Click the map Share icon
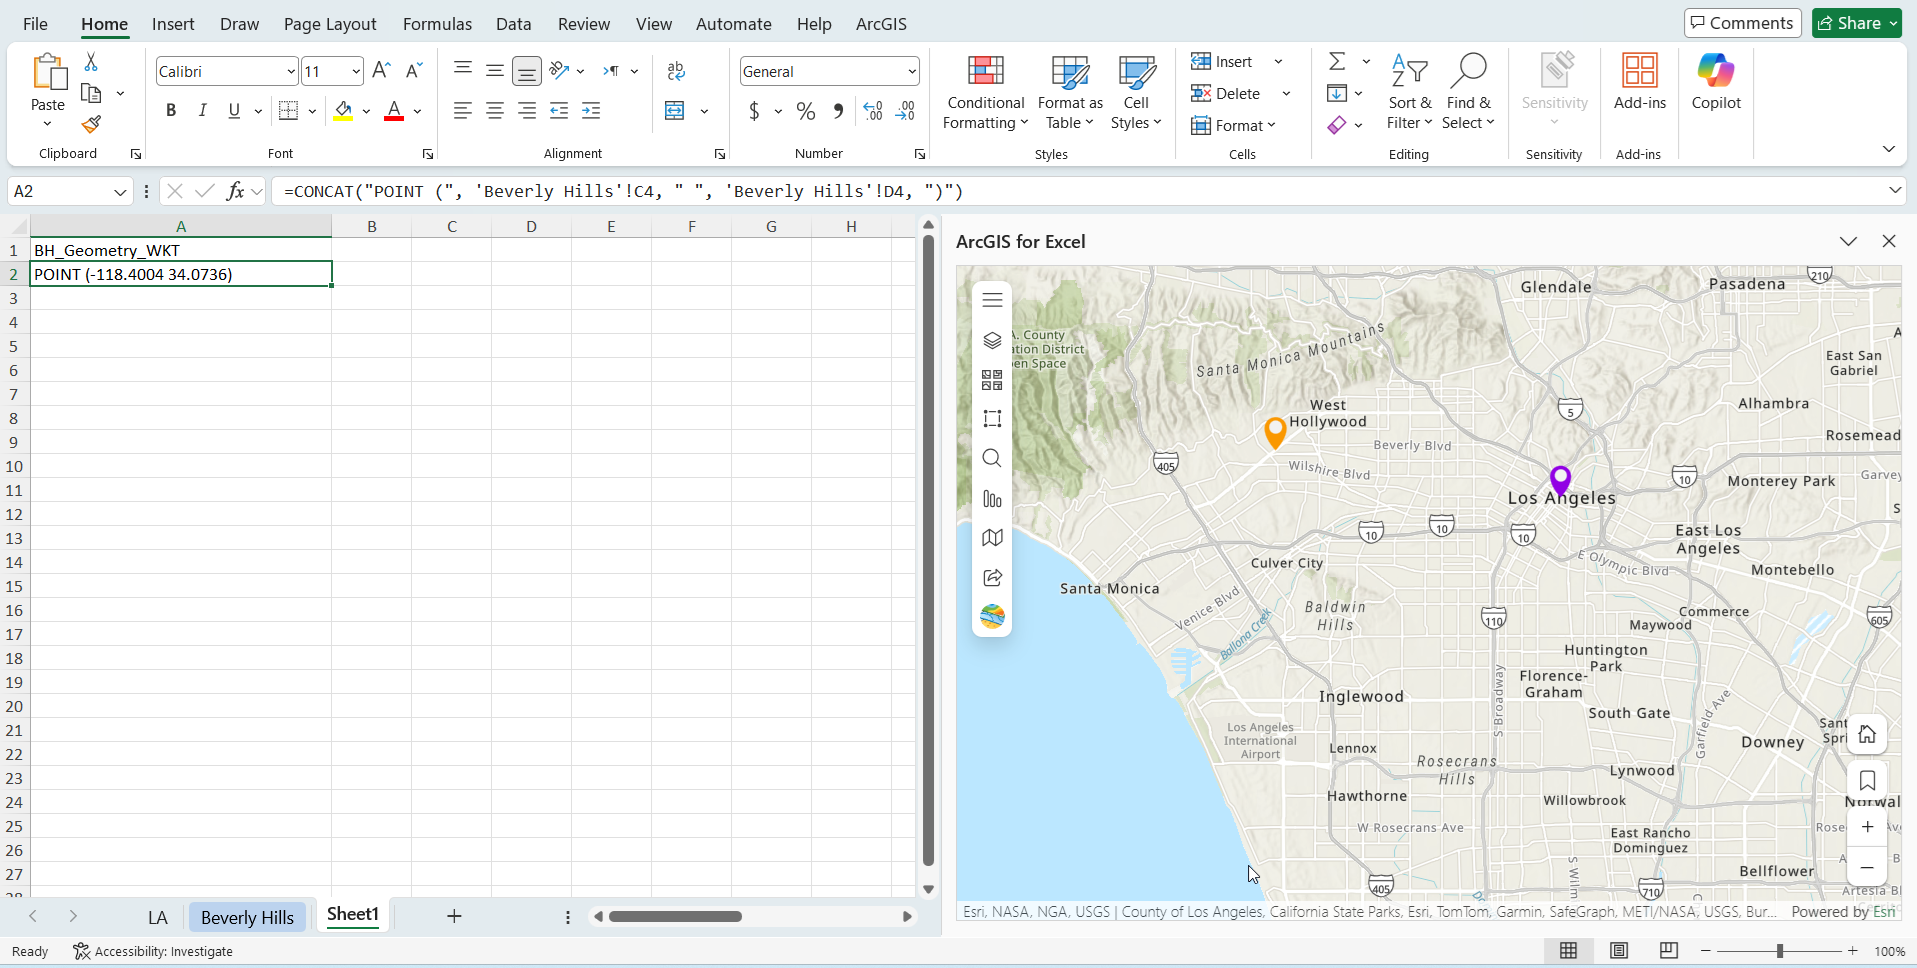Viewport: 1917px width, 968px height. coord(992,577)
